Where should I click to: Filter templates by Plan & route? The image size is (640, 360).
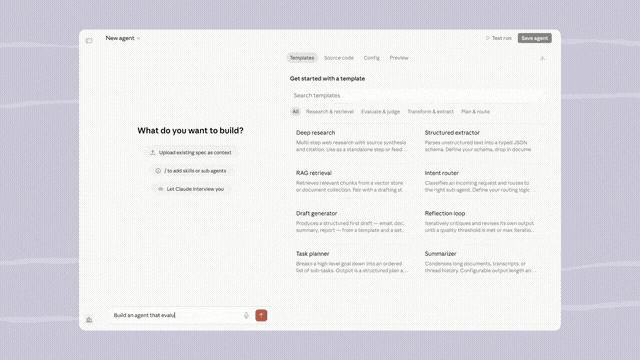click(x=476, y=111)
